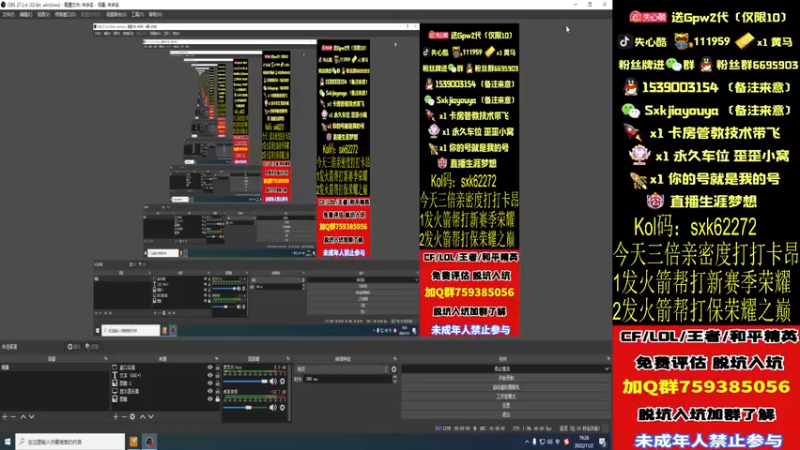800x450 pixels.
Task: Toggle lock on Window Capture source
Action: (217, 367)
